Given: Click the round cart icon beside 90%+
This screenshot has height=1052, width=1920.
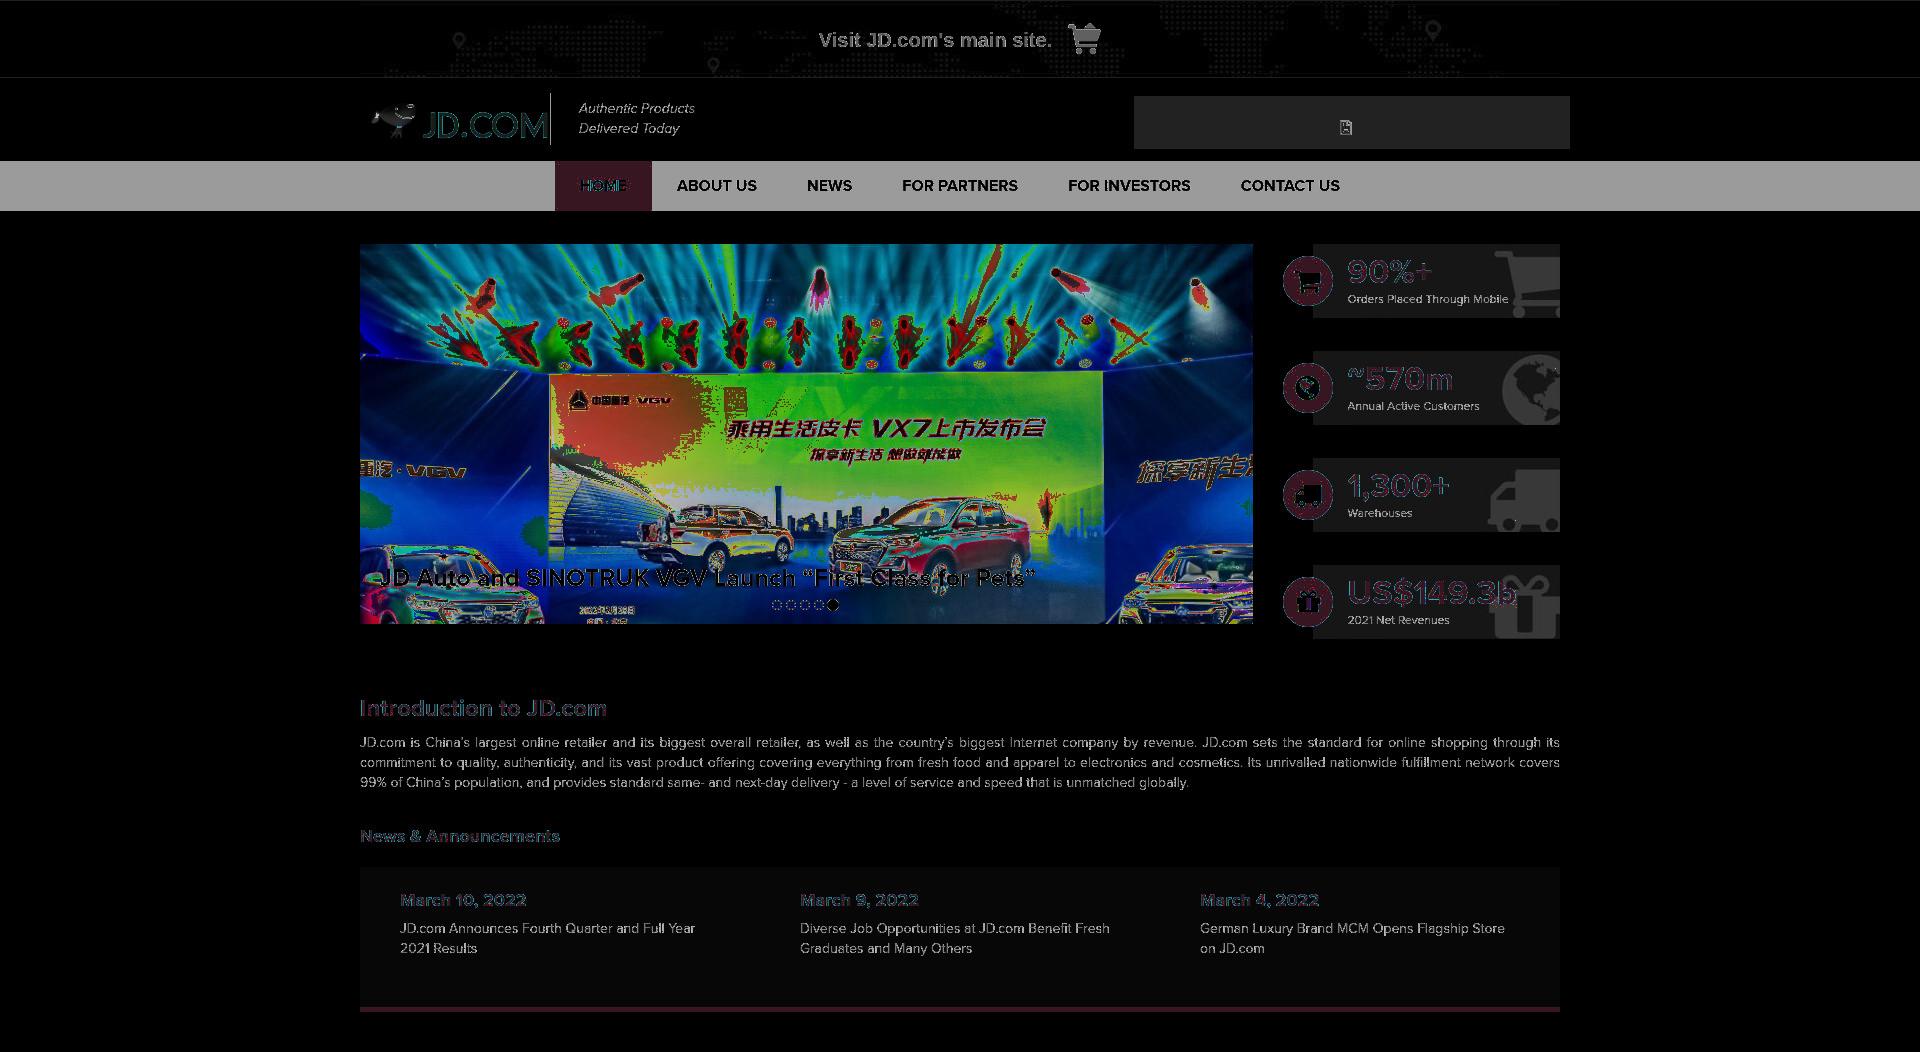Looking at the screenshot, I should point(1308,281).
